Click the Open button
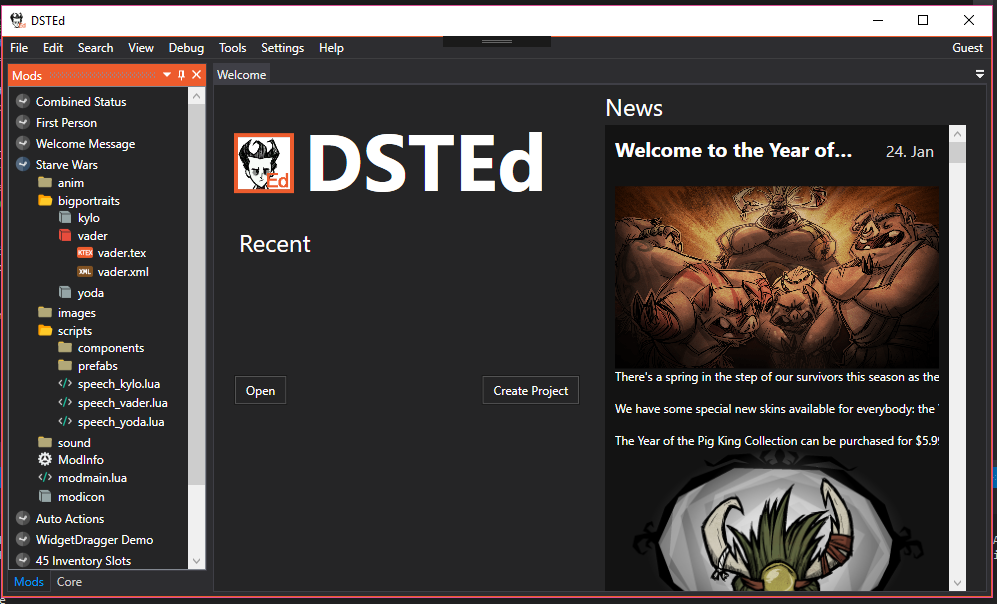 click(260, 391)
